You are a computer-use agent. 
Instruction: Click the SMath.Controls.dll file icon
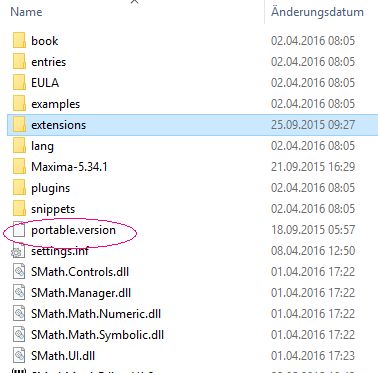(19, 272)
